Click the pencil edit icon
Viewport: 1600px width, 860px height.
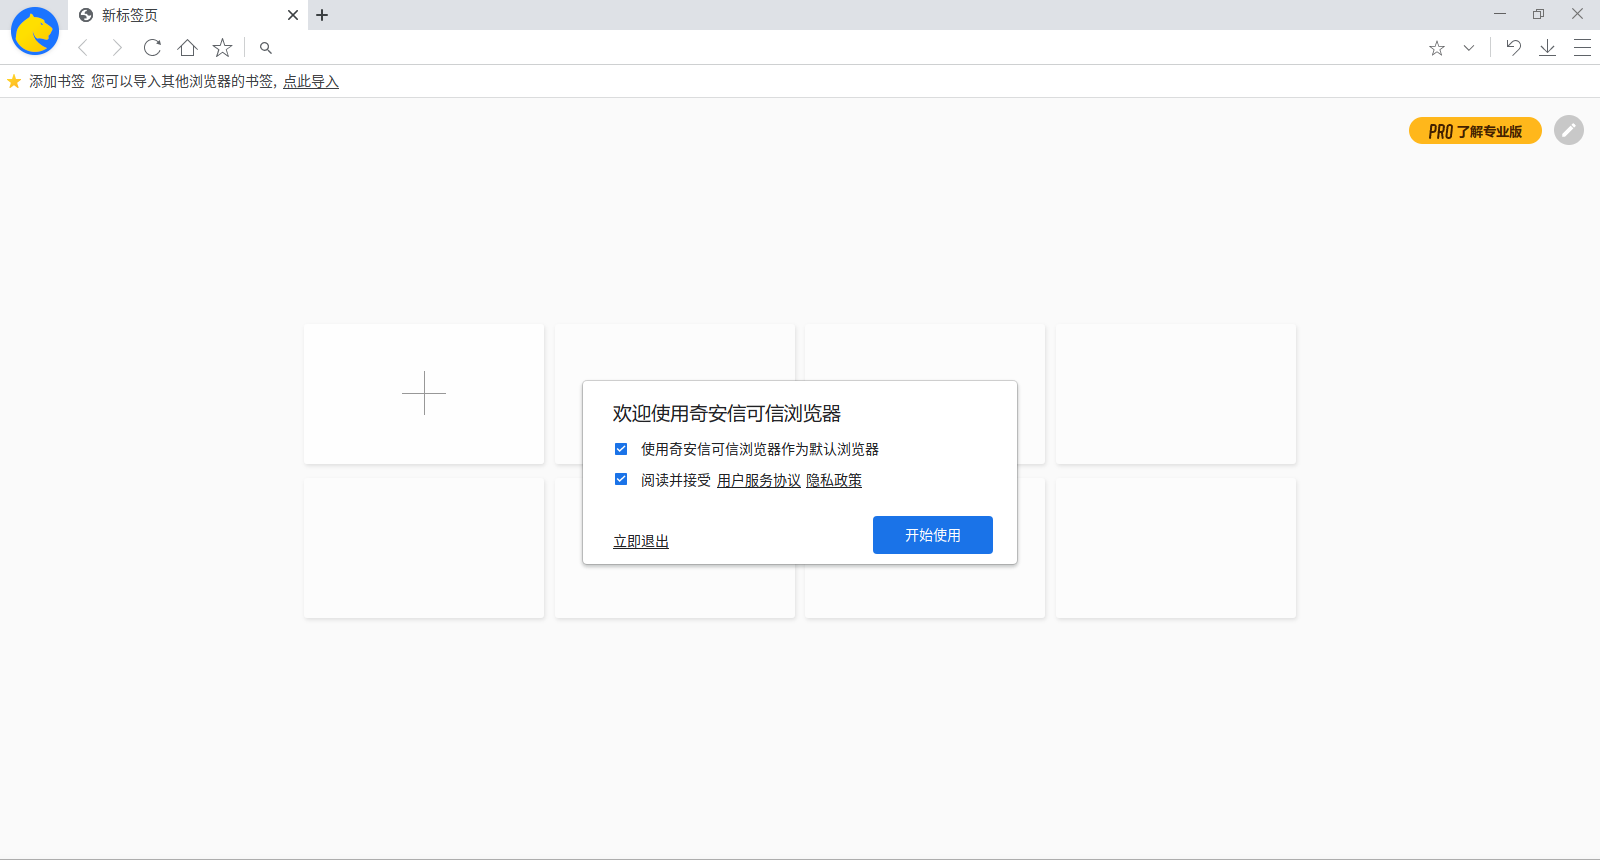coord(1568,130)
